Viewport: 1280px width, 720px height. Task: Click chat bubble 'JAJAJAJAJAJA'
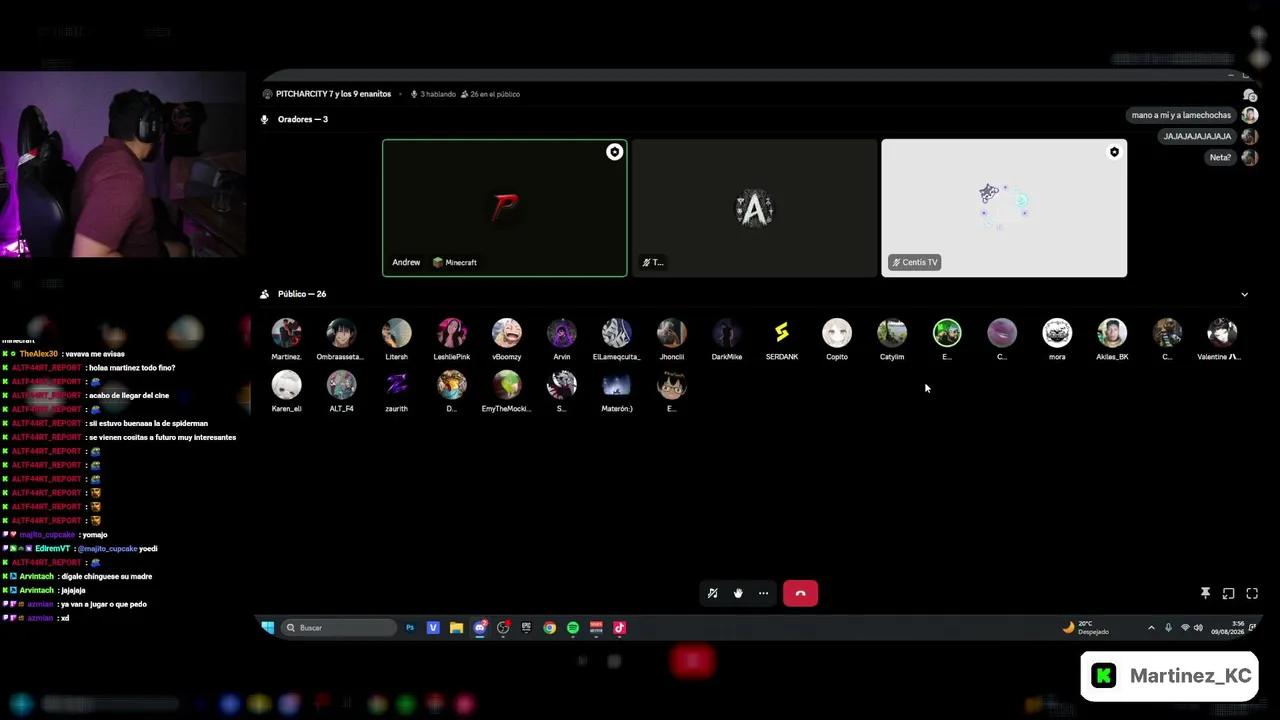1197,136
